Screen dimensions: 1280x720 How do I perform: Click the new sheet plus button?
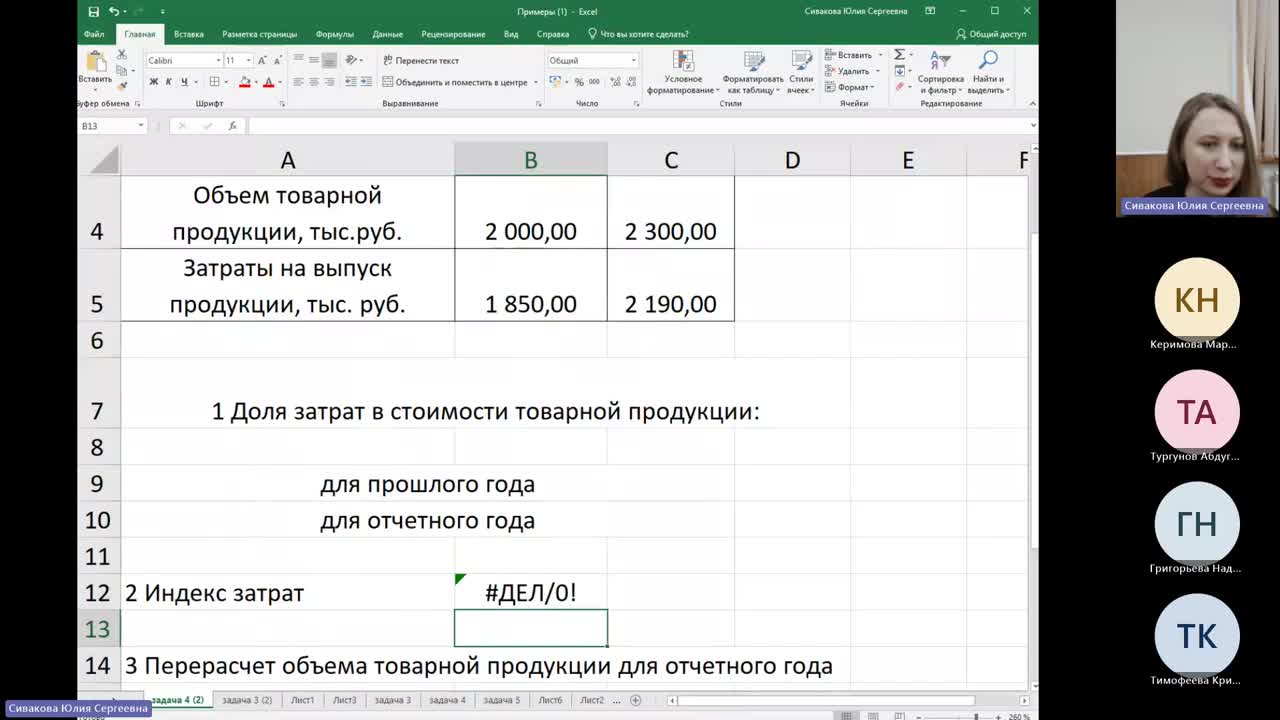(635, 700)
